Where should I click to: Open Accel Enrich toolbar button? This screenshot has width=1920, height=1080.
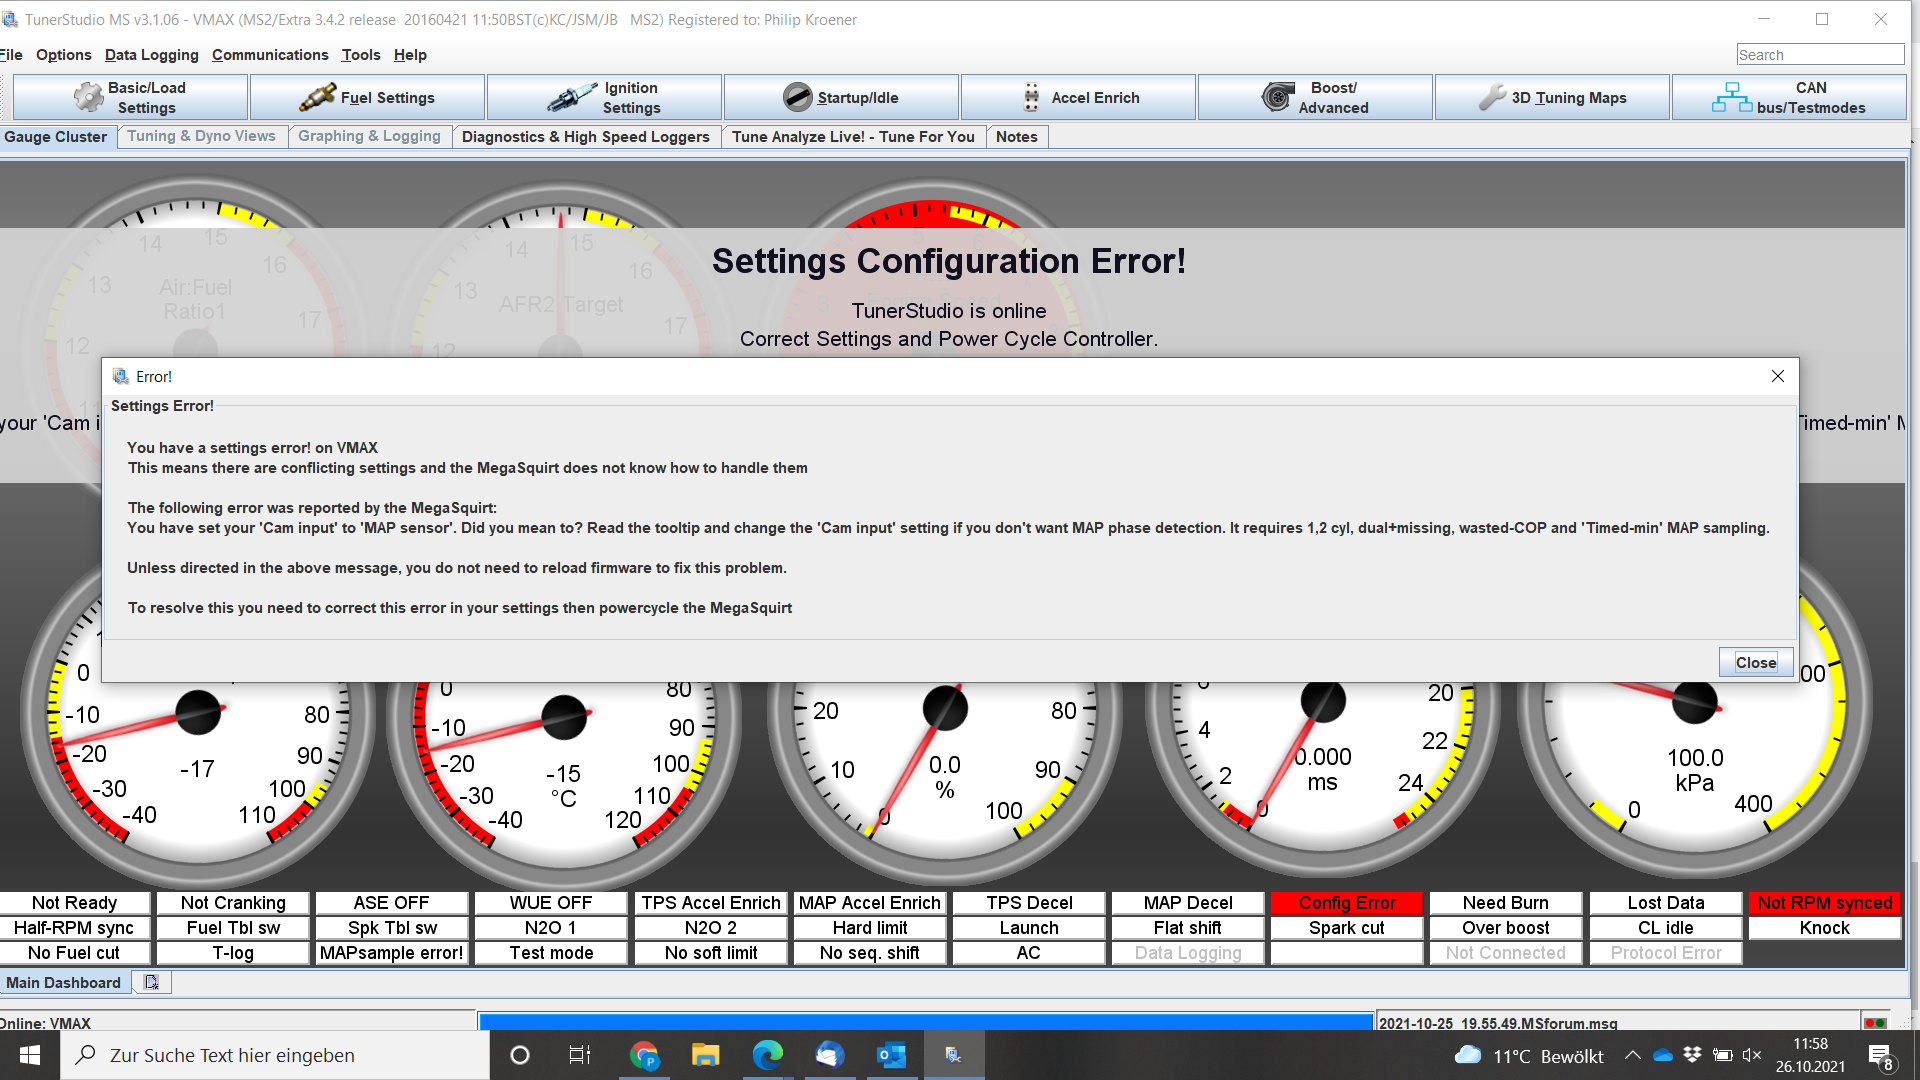tap(1078, 98)
